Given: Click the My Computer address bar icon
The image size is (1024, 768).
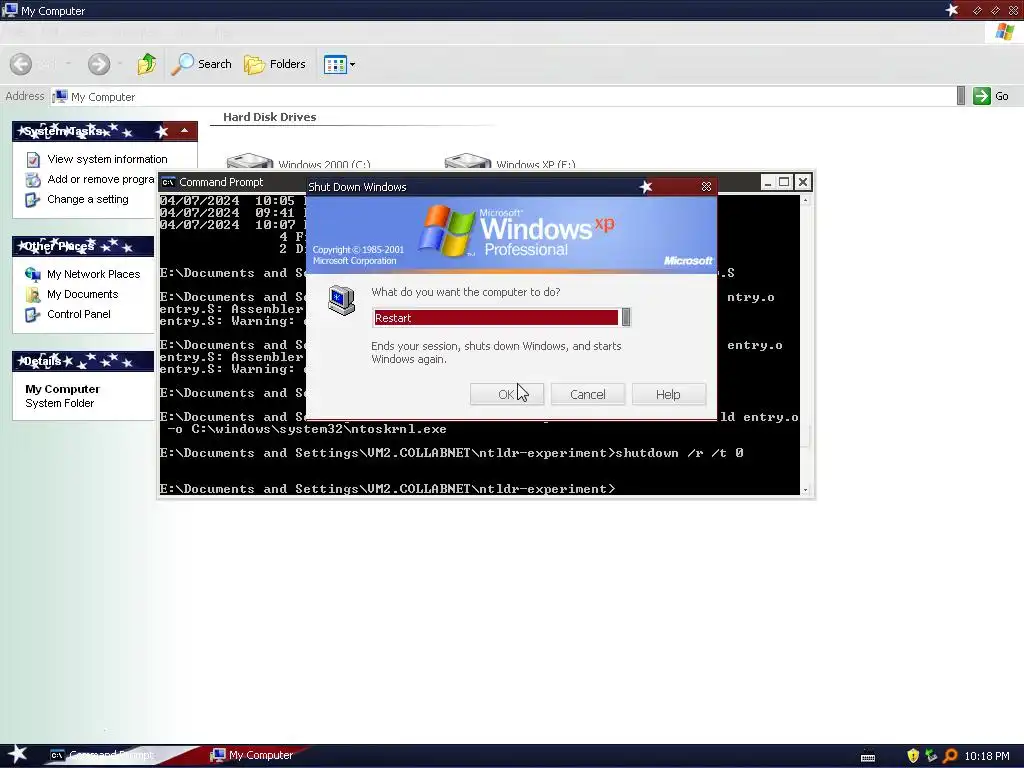Looking at the screenshot, I should click(x=60, y=97).
